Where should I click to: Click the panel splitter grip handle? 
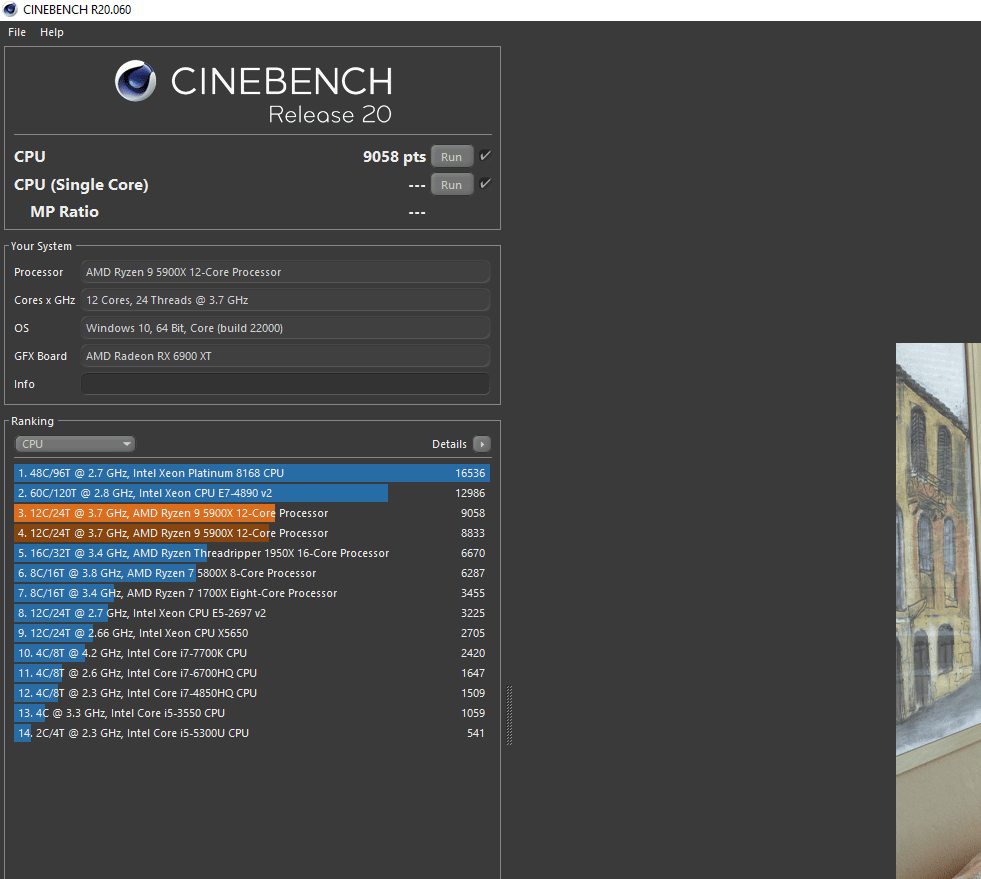coord(509,715)
